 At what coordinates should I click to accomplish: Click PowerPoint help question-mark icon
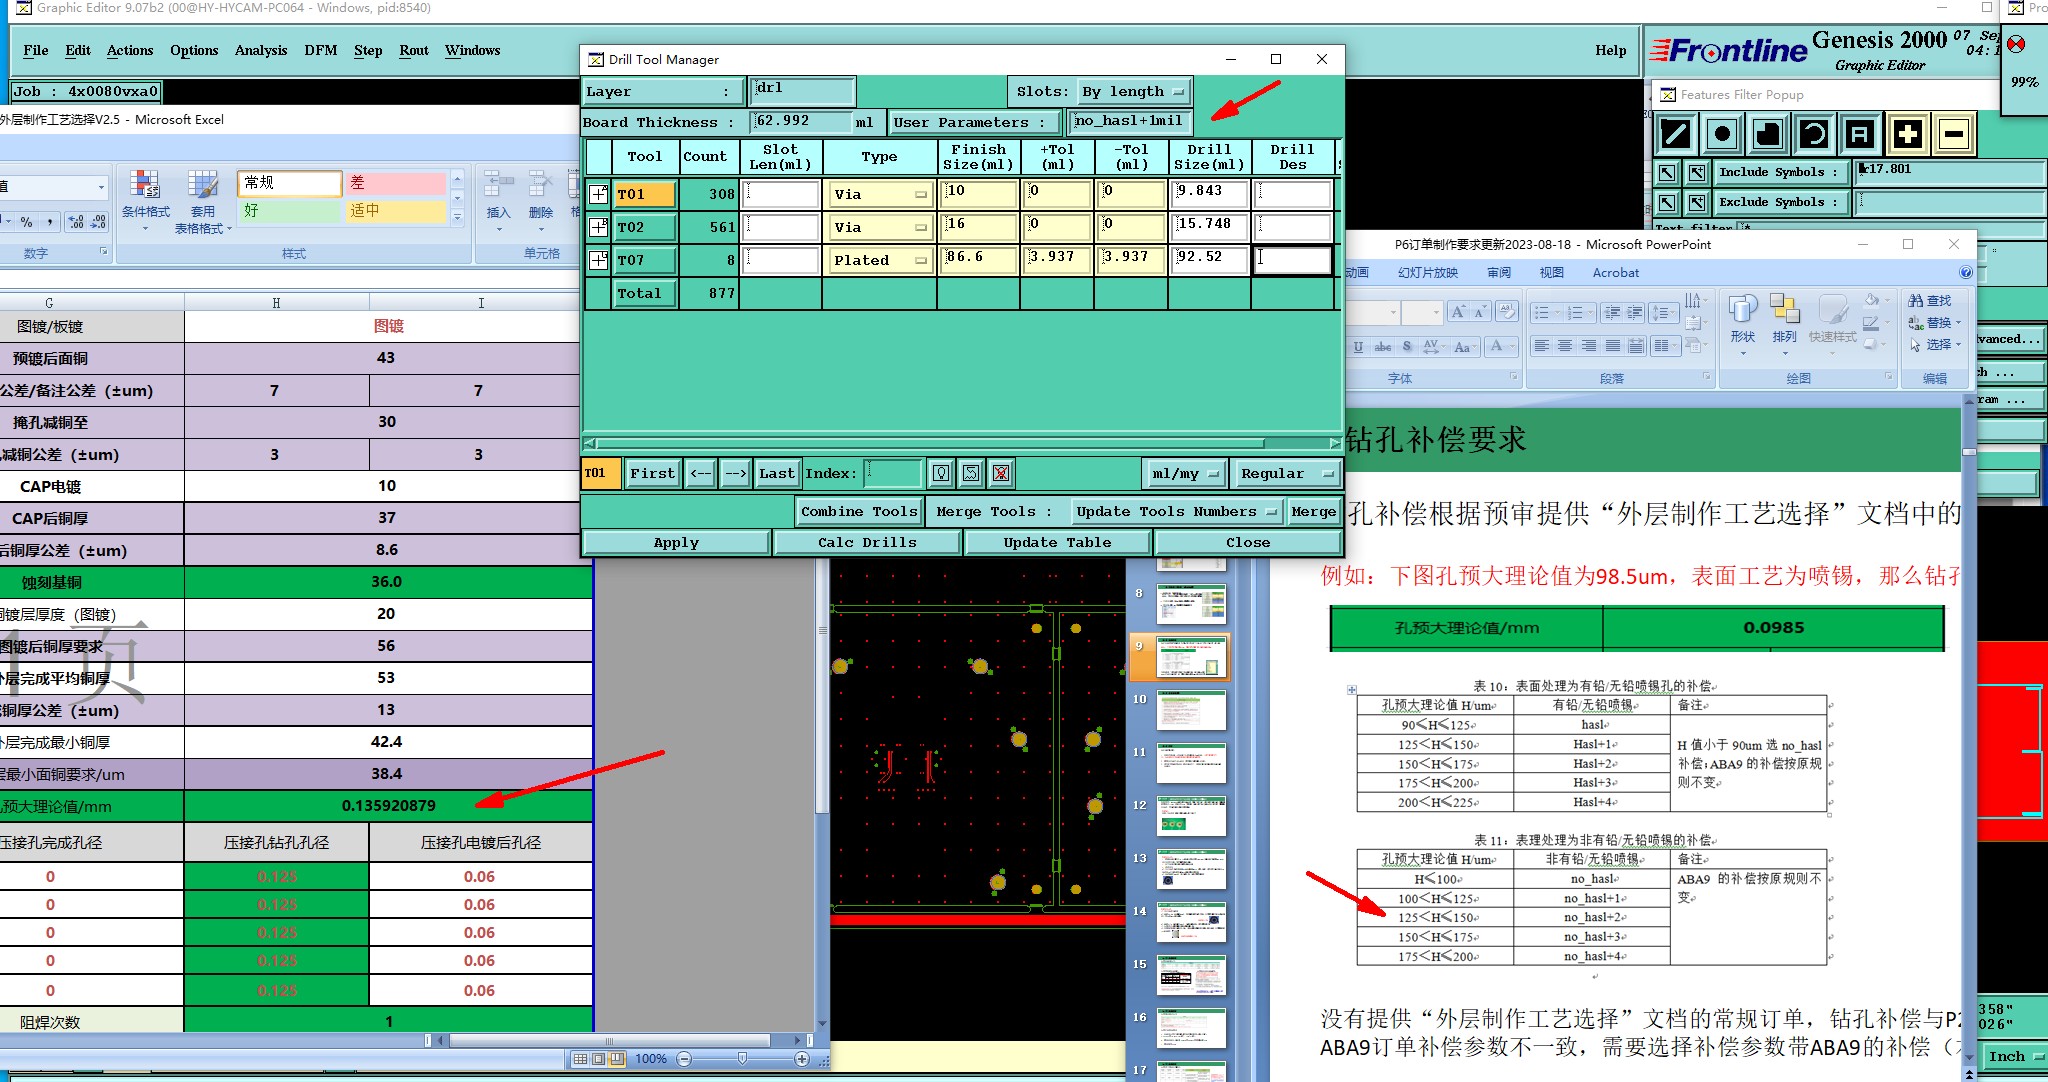point(1966,272)
